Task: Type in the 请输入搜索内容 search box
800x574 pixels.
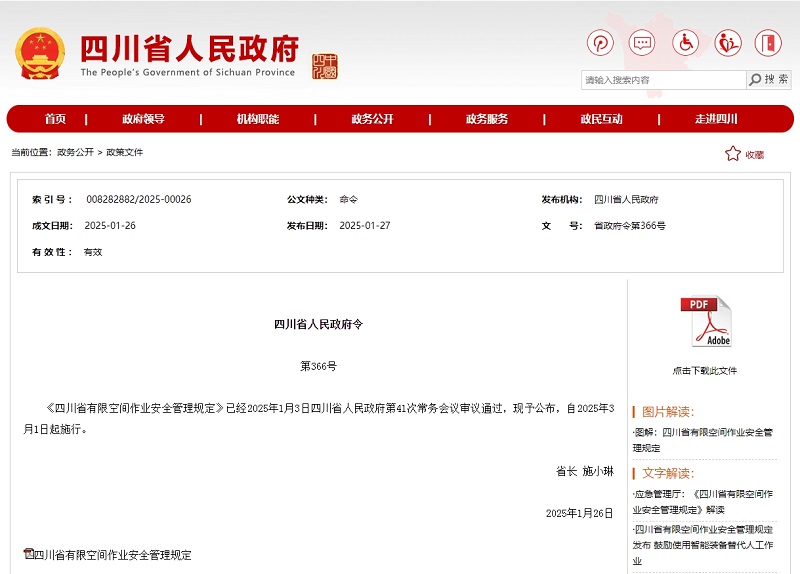Action: (663, 80)
